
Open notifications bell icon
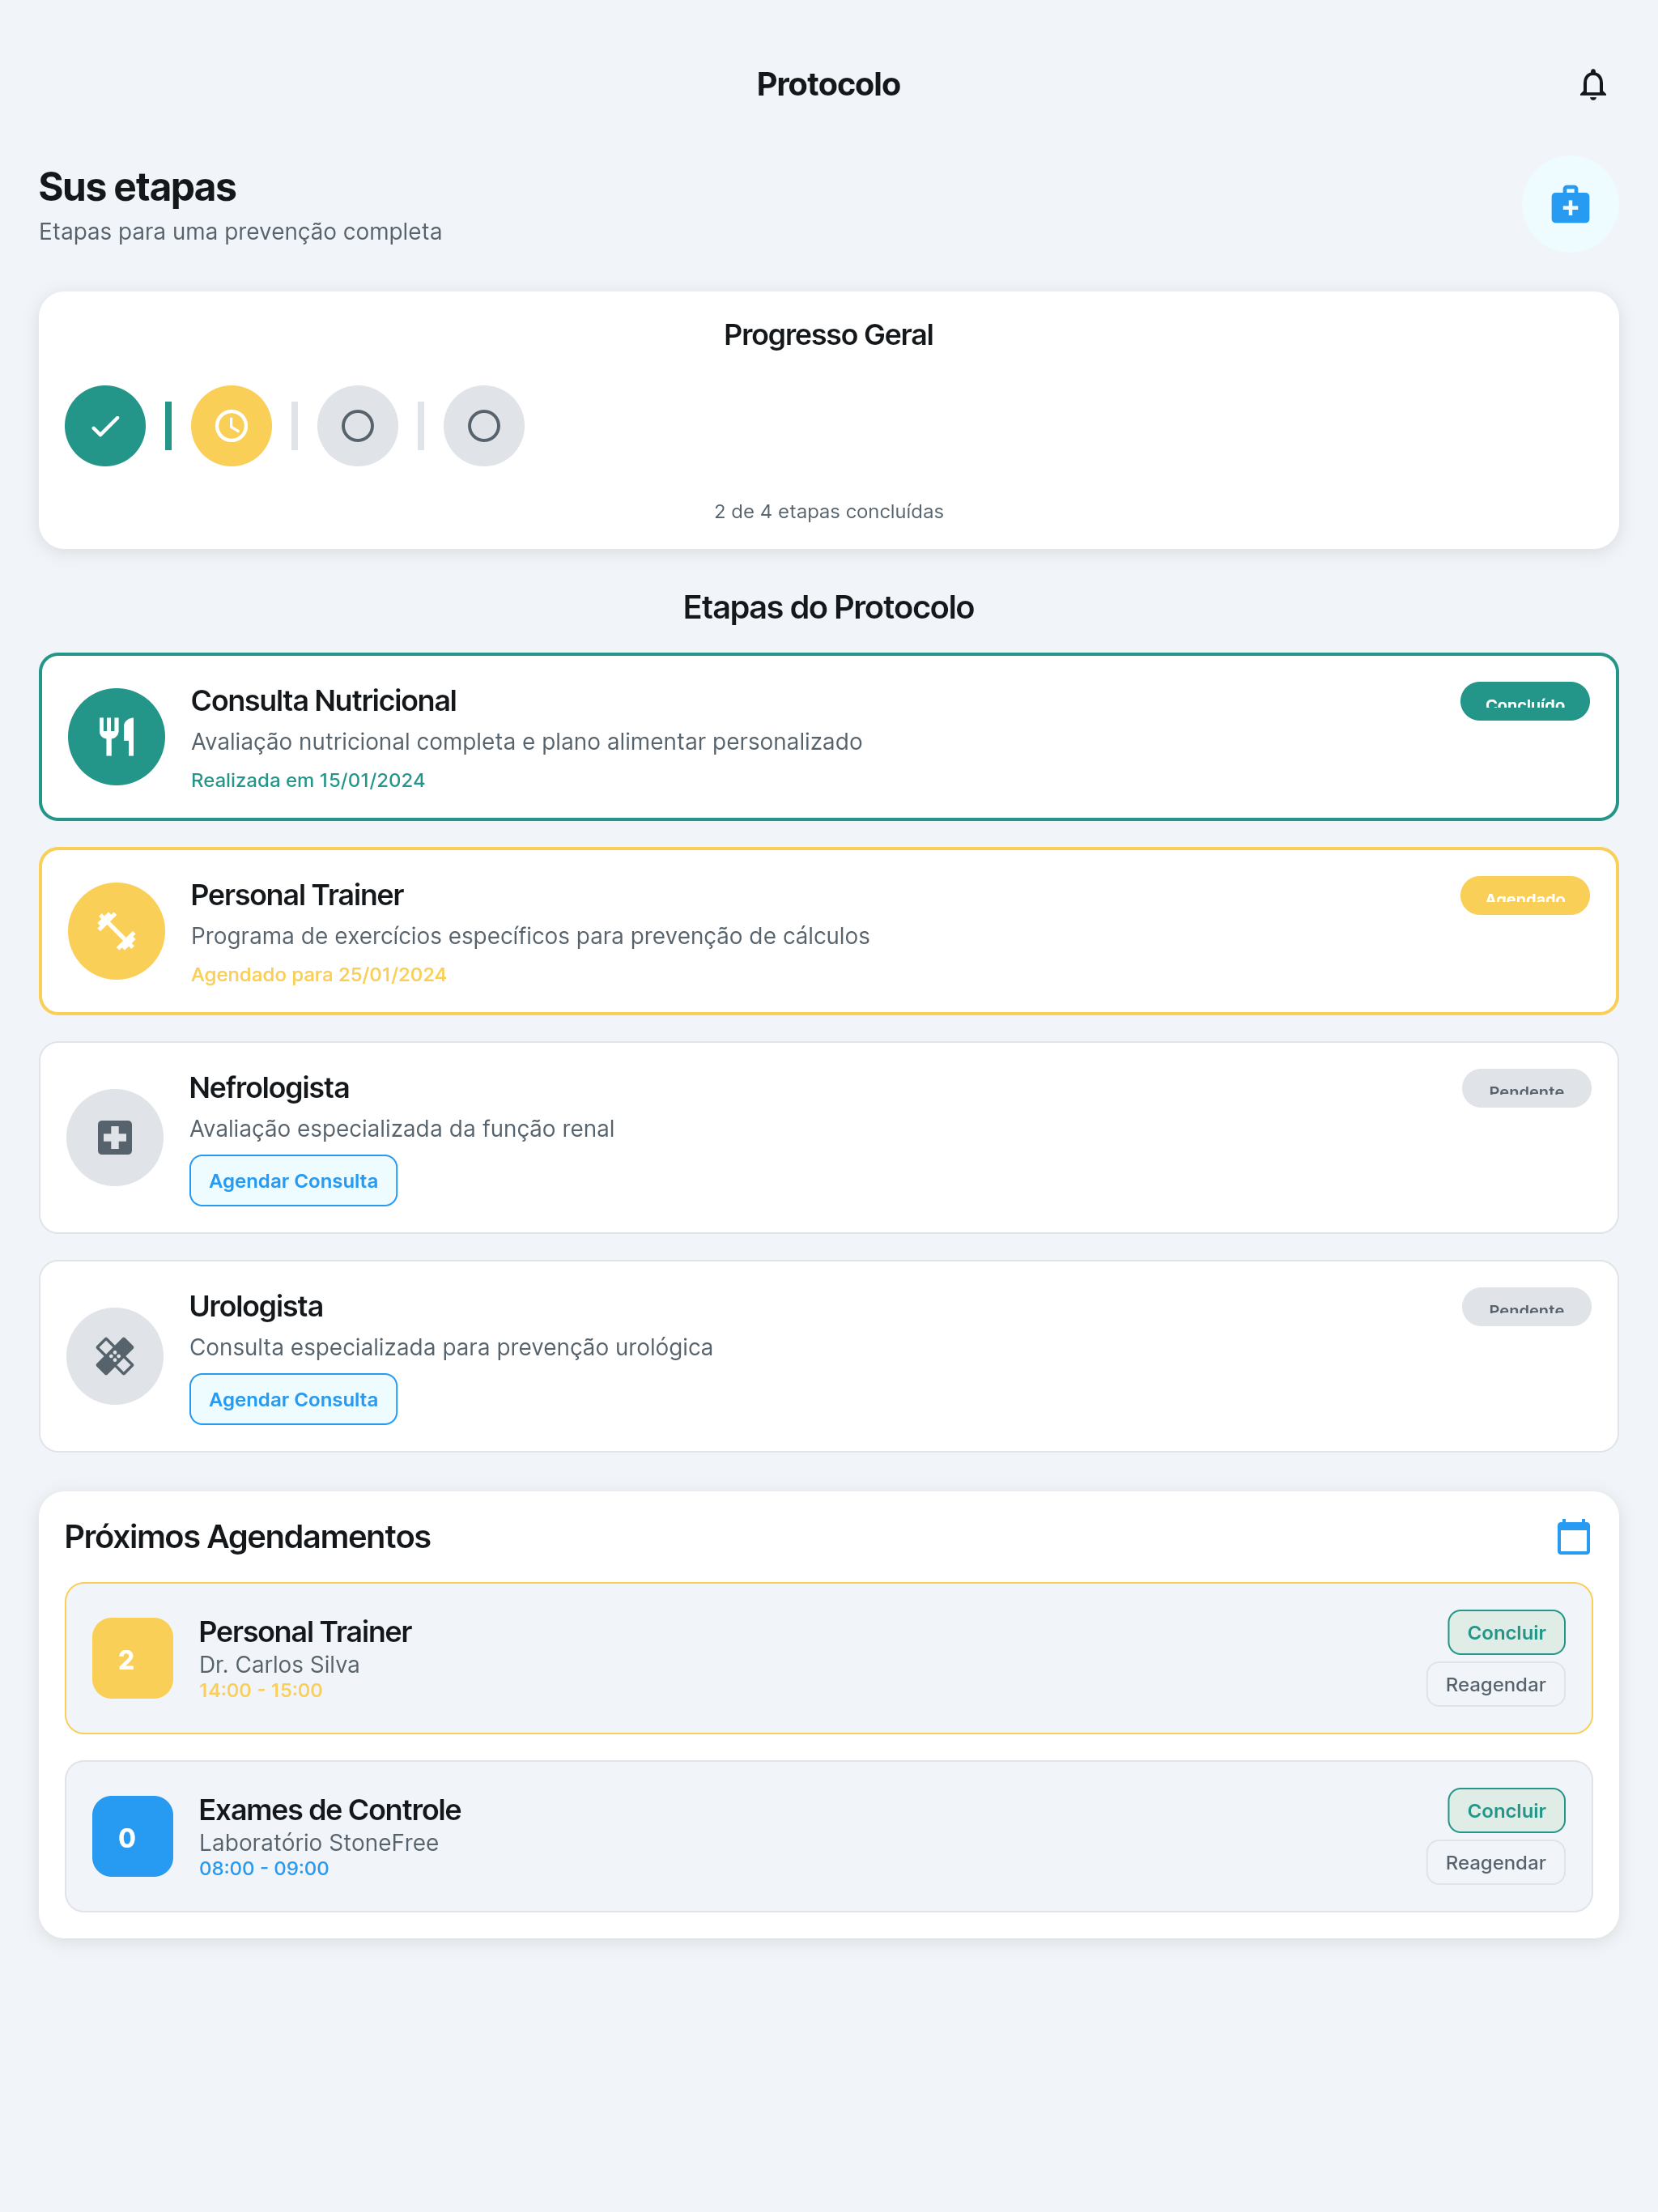click(1592, 85)
